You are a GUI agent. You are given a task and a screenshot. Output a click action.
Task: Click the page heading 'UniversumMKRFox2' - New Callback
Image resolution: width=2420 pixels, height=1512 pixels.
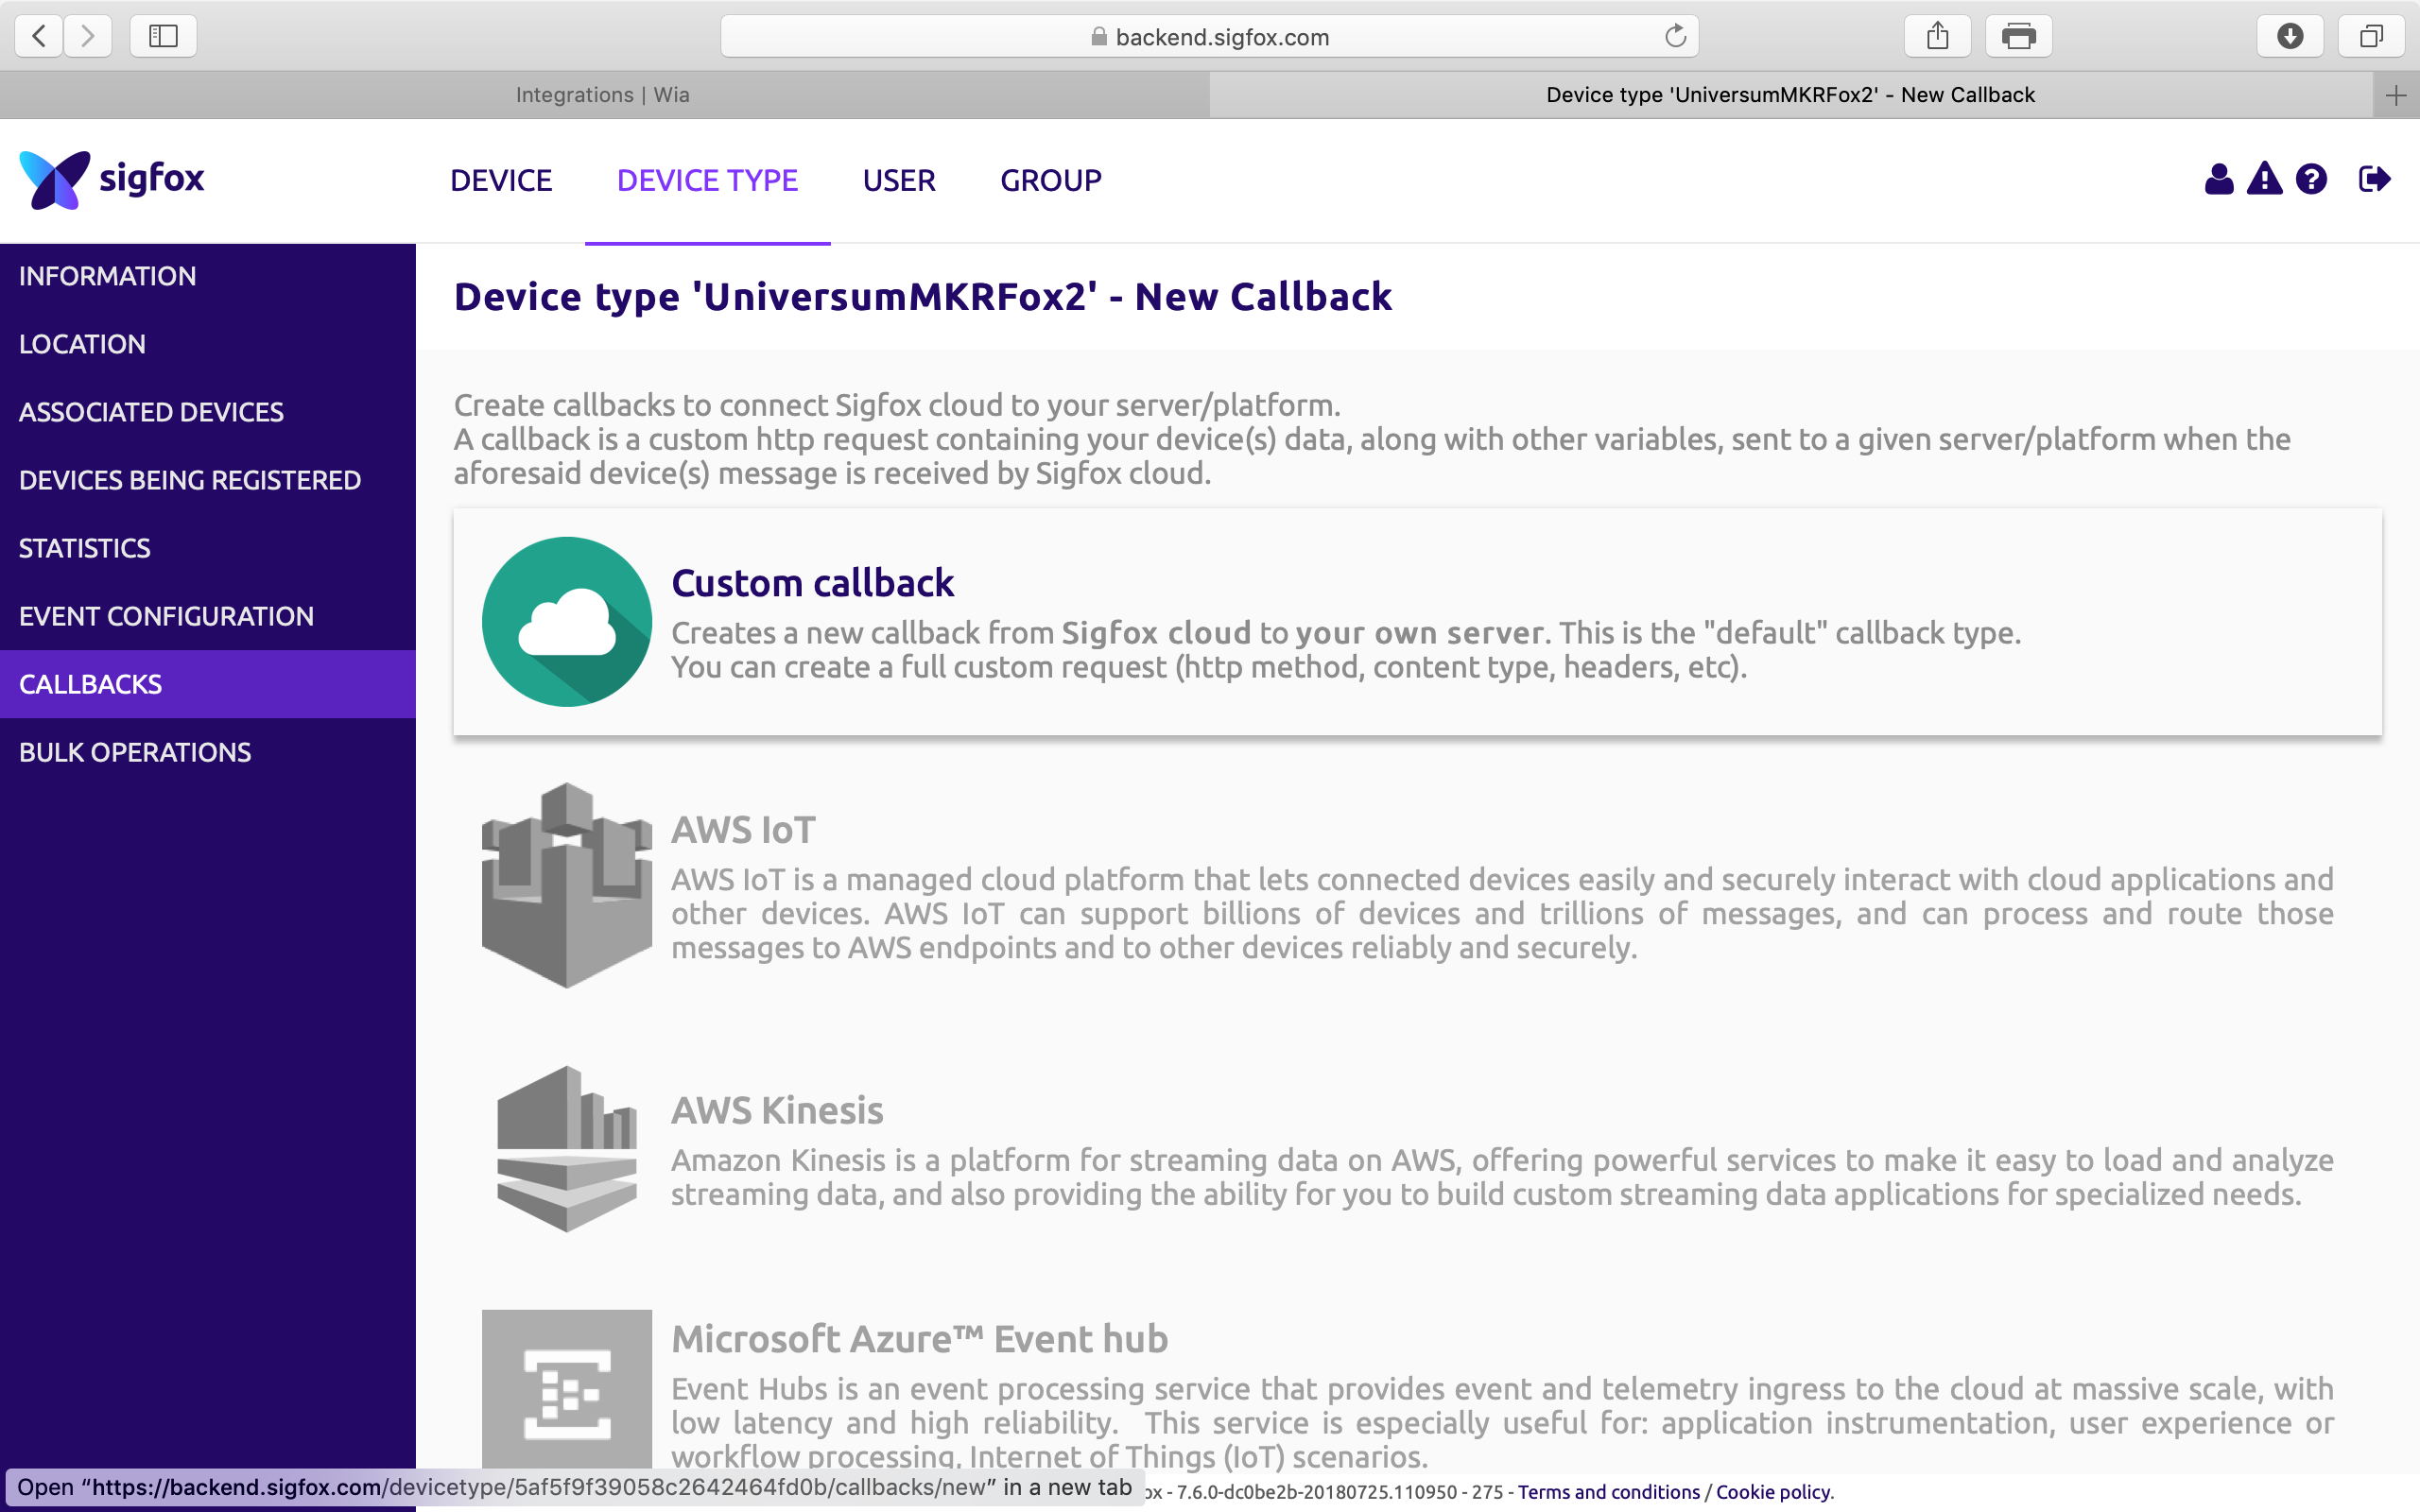coord(923,297)
